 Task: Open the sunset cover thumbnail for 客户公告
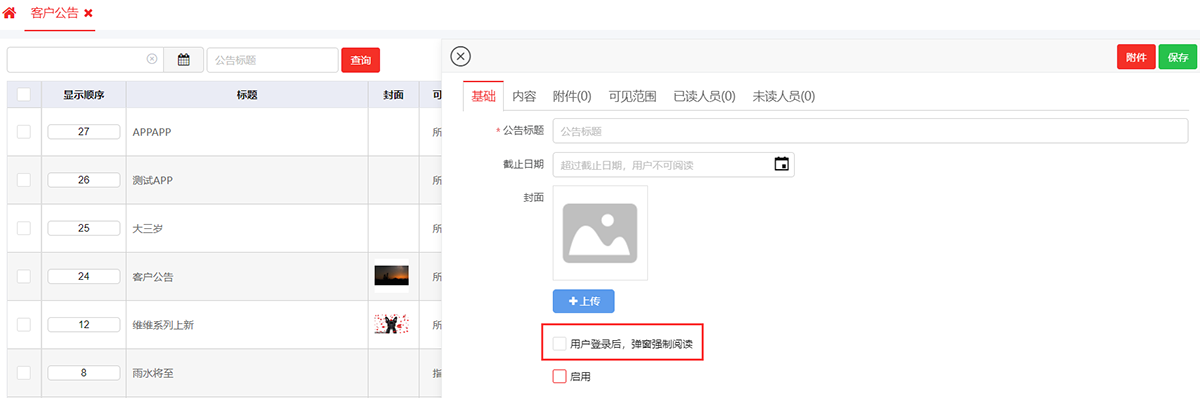click(x=391, y=275)
